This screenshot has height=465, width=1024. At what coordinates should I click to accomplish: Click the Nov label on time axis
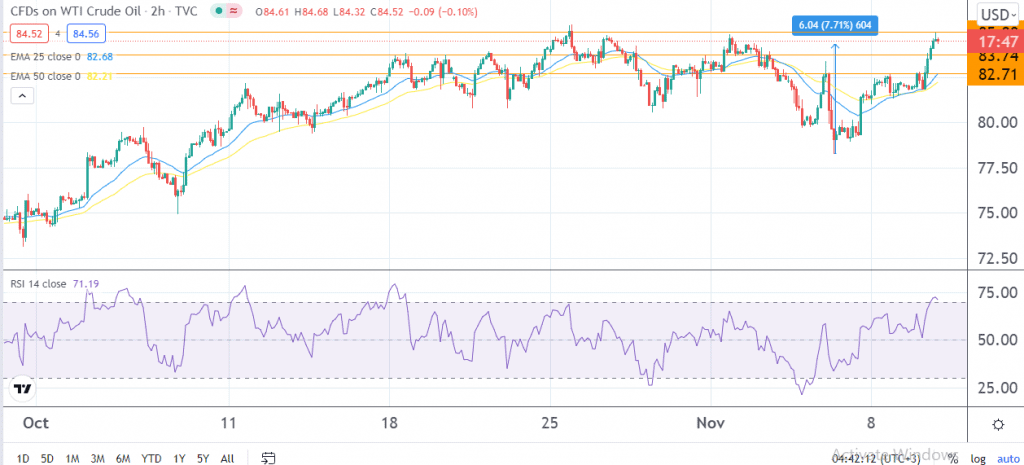(711, 423)
